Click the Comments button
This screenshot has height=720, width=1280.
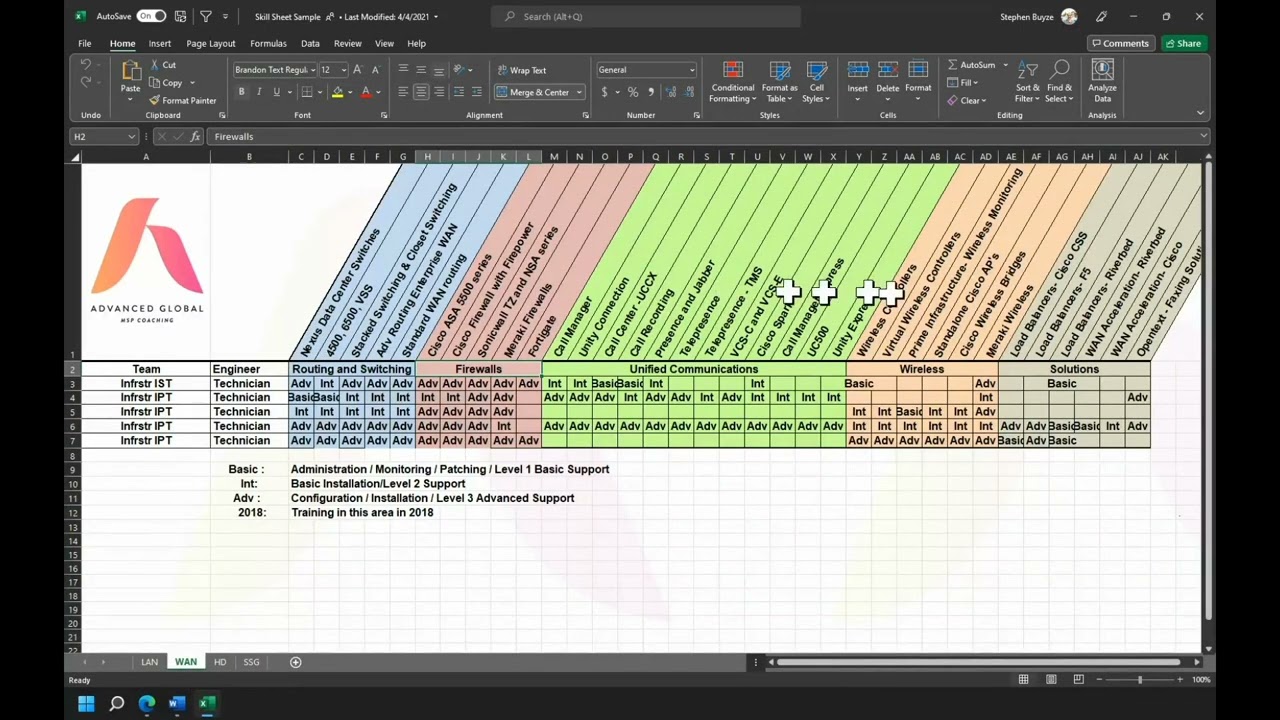(x=1120, y=43)
